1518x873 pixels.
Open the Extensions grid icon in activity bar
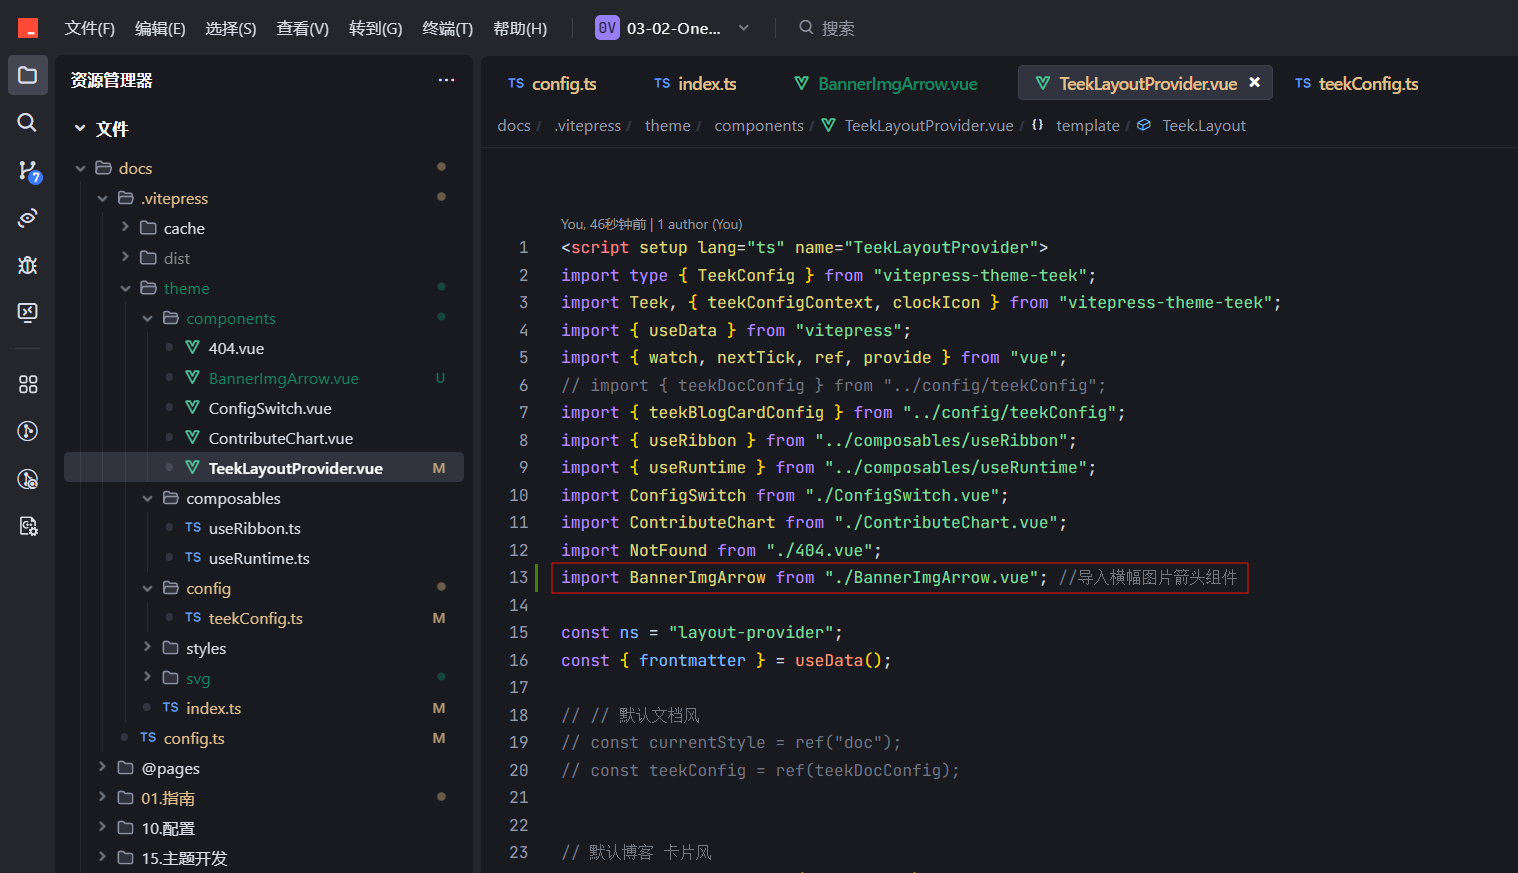tap(28, 384)
